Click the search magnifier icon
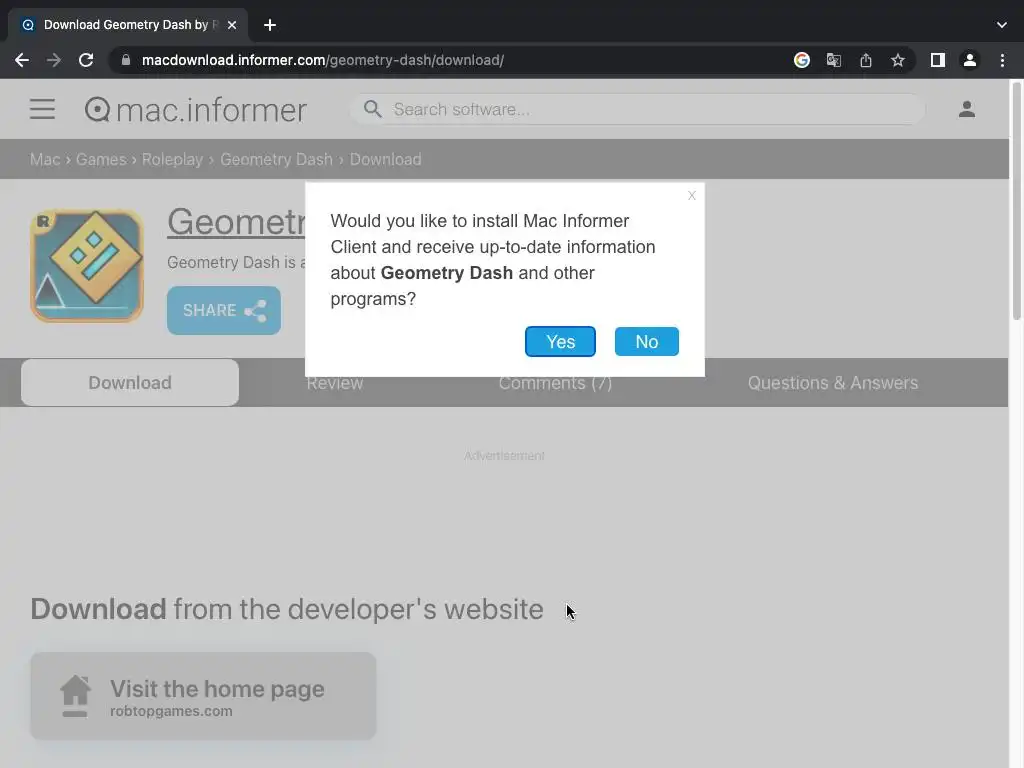This screenshot has width=1024, height=768. pos(372,109)
